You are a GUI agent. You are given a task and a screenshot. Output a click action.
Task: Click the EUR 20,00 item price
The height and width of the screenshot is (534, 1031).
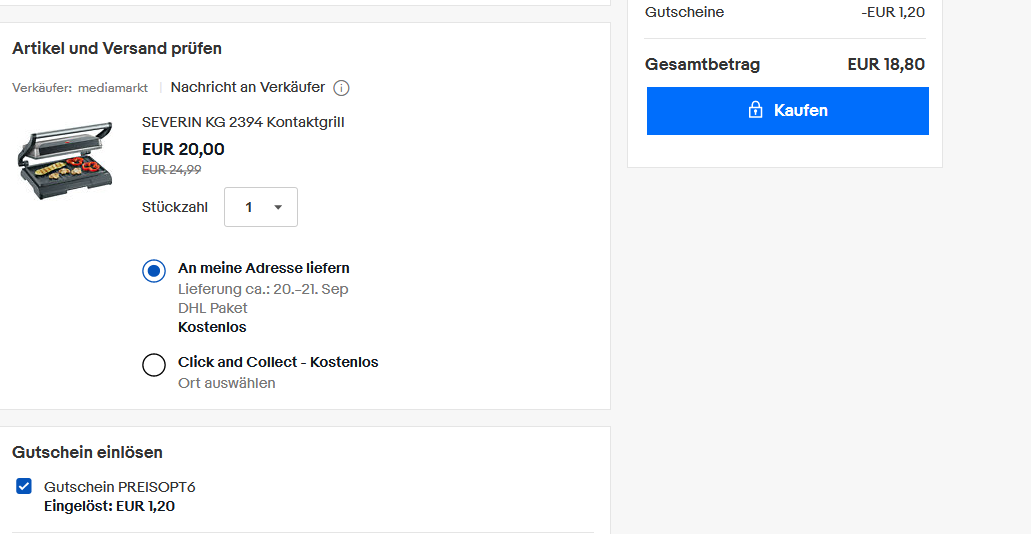183,149
